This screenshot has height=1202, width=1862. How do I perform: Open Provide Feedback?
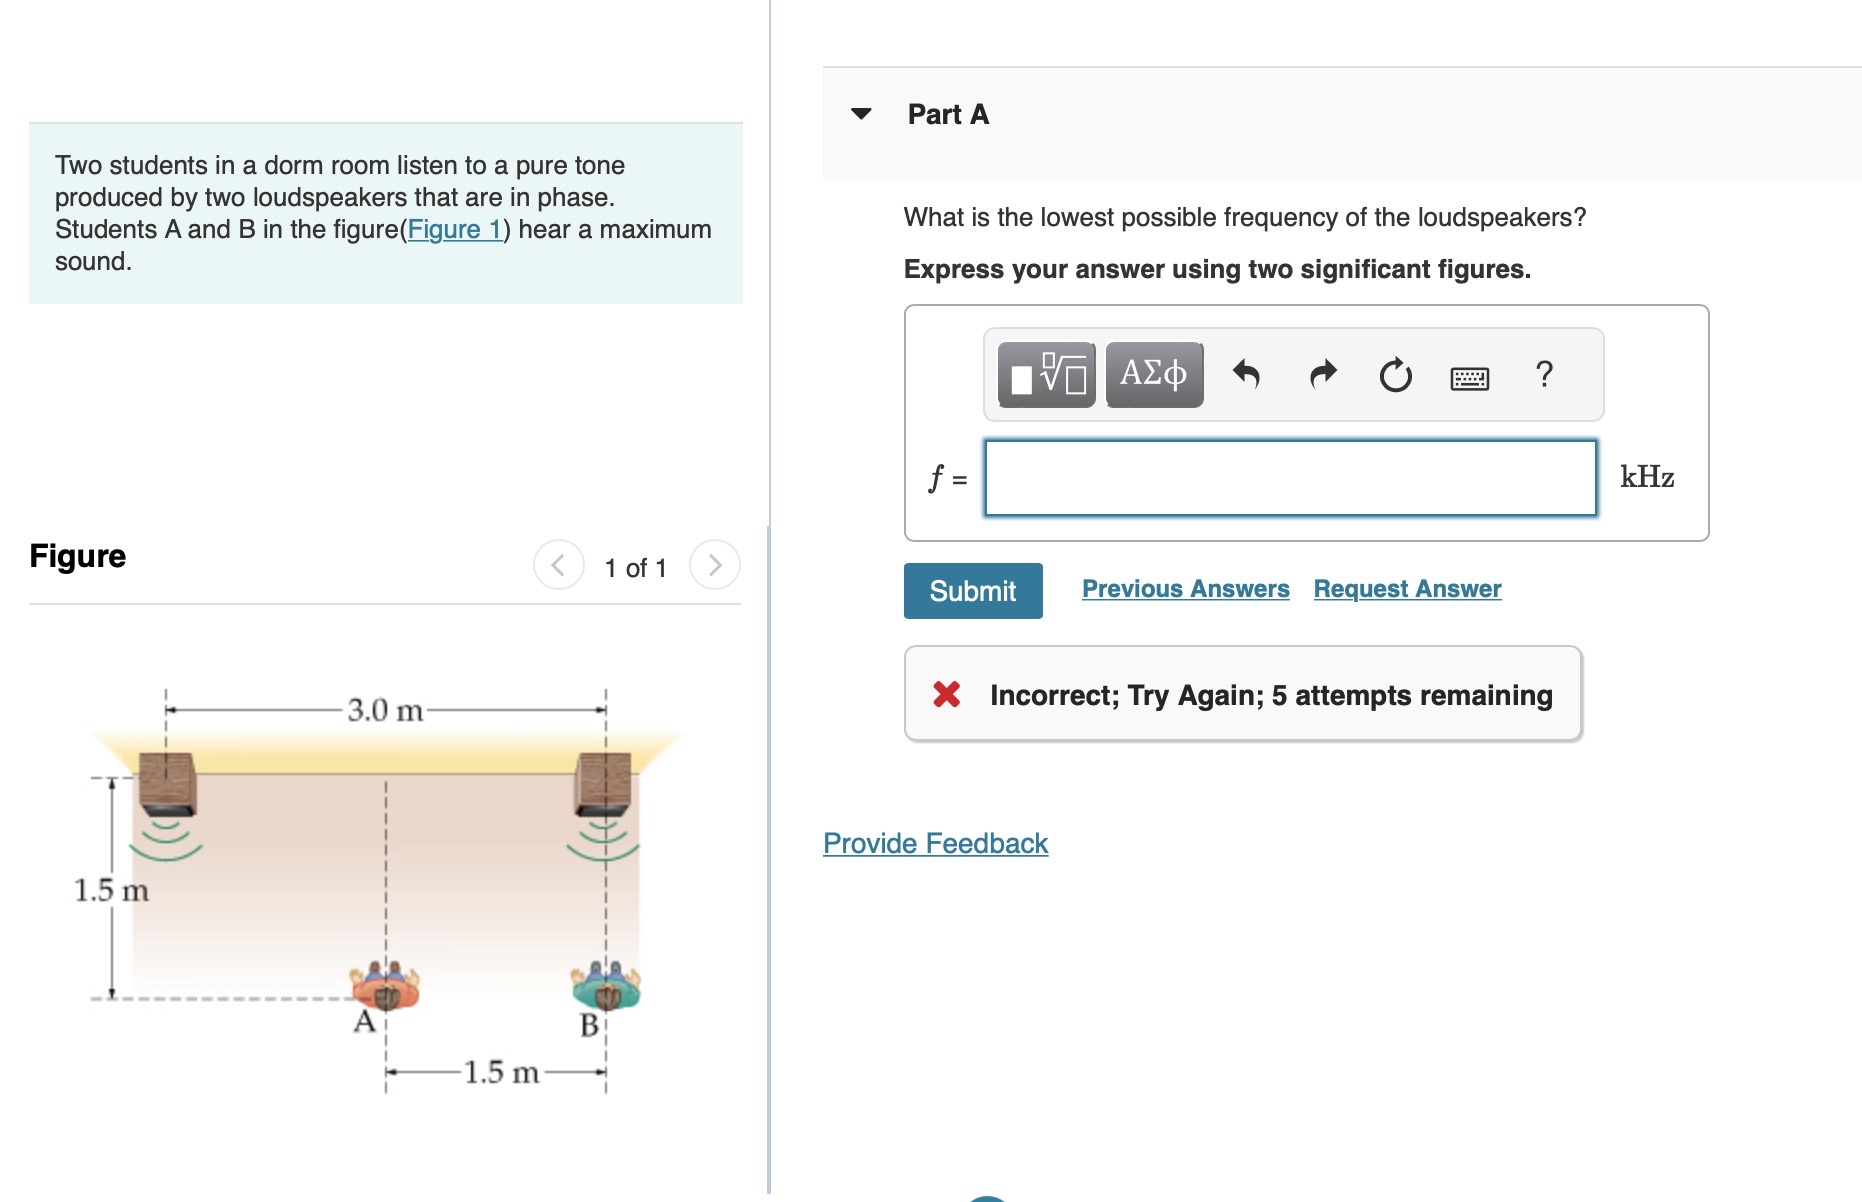point(934,843)
